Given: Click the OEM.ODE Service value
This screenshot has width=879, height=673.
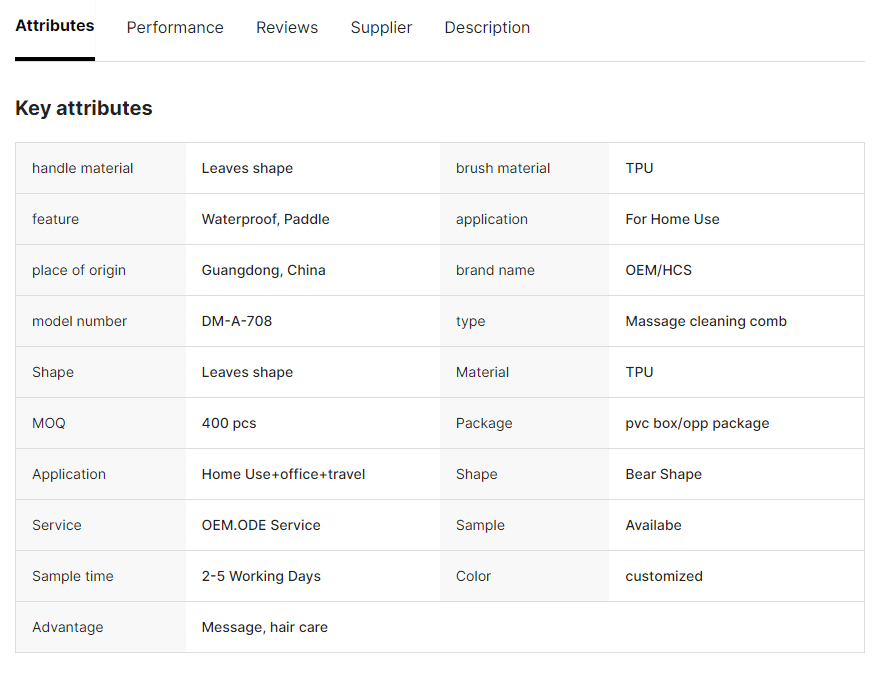Looking at the screenshot, I should pos(261,525).
